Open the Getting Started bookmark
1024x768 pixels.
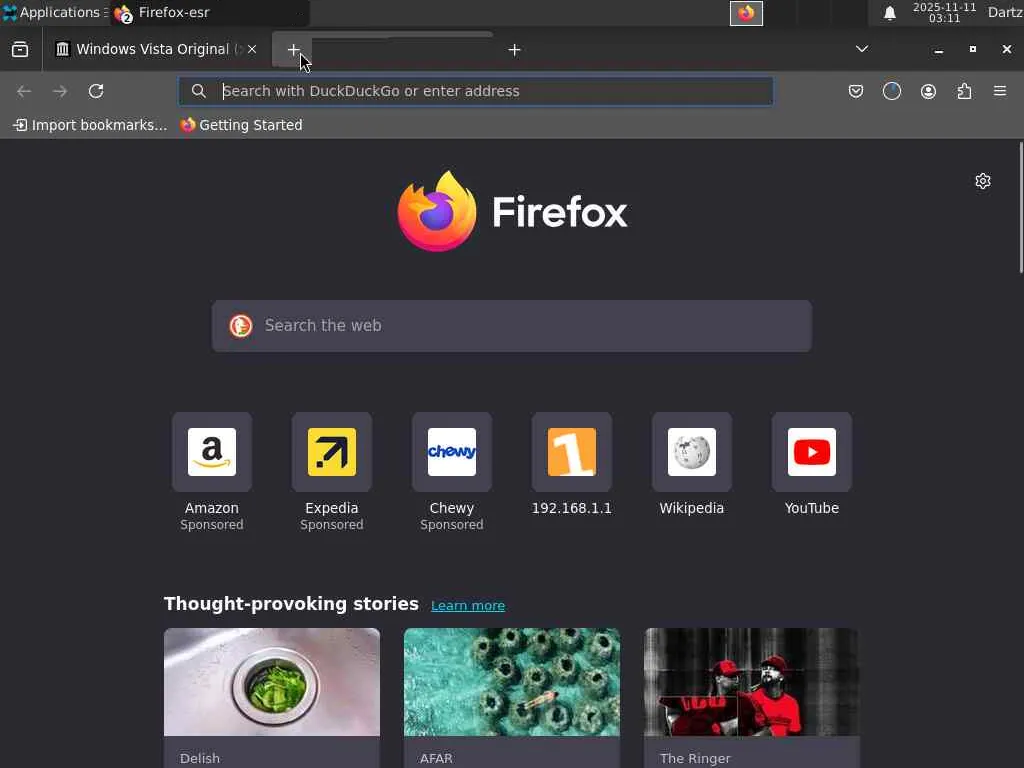[x=242, y=125]
